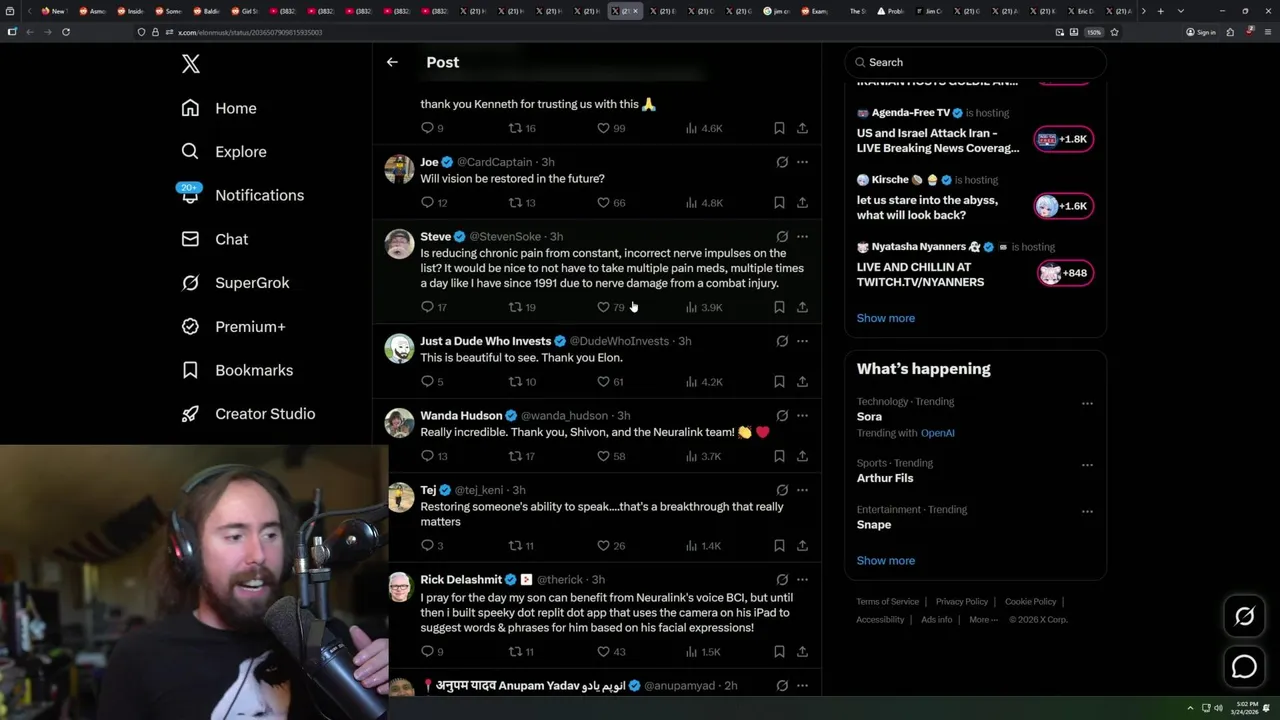Repost Steve's chronic pain comment
The width and height of the screenshot is (1280, 720).
point(523,307)
